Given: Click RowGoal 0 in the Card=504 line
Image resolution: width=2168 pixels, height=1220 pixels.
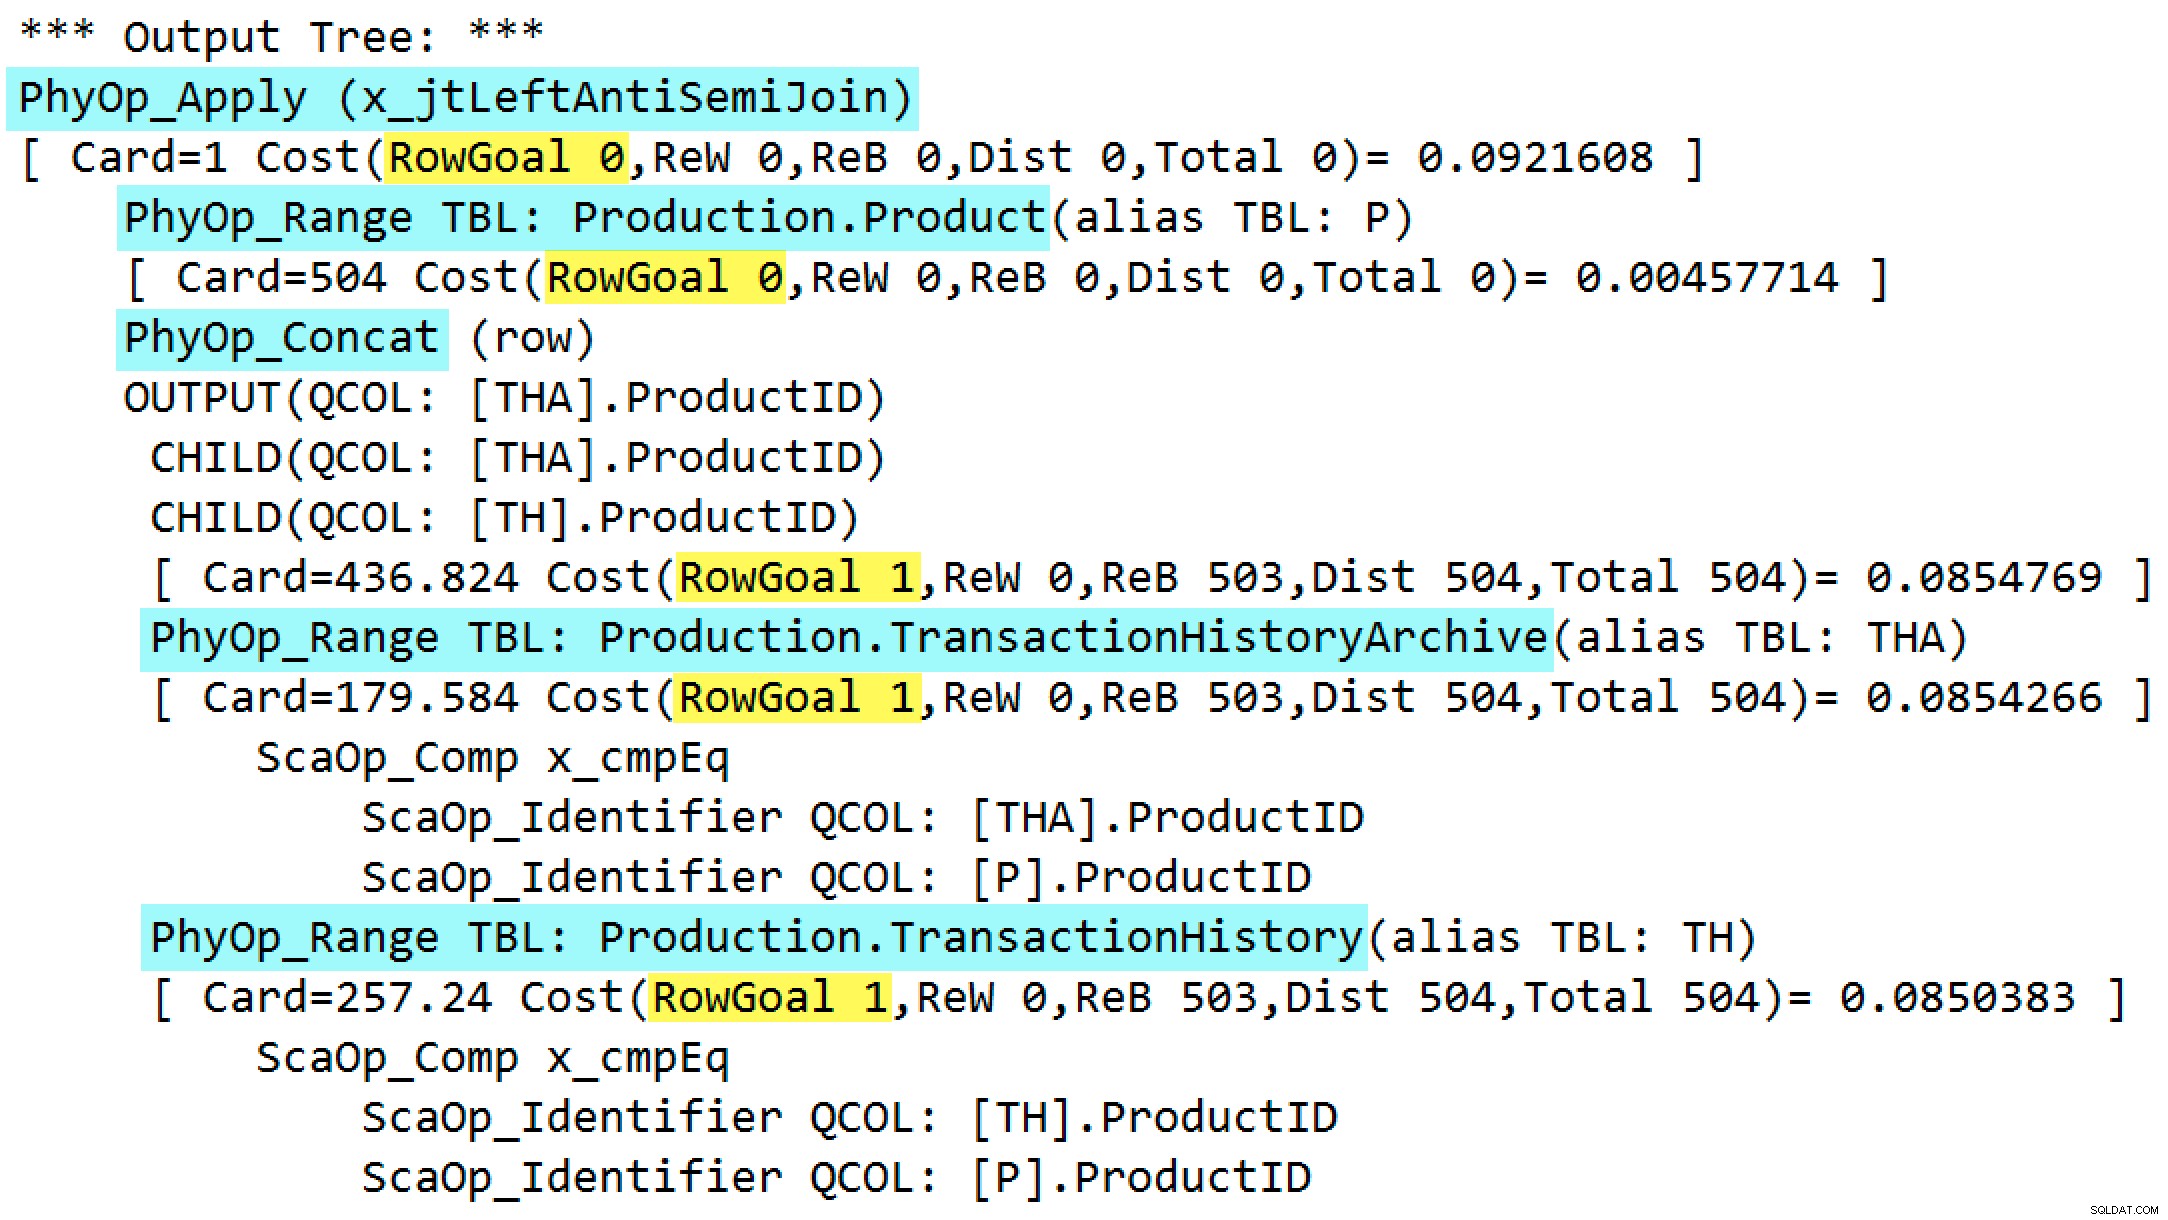Looking at the screenshot, I should (665, 278).
